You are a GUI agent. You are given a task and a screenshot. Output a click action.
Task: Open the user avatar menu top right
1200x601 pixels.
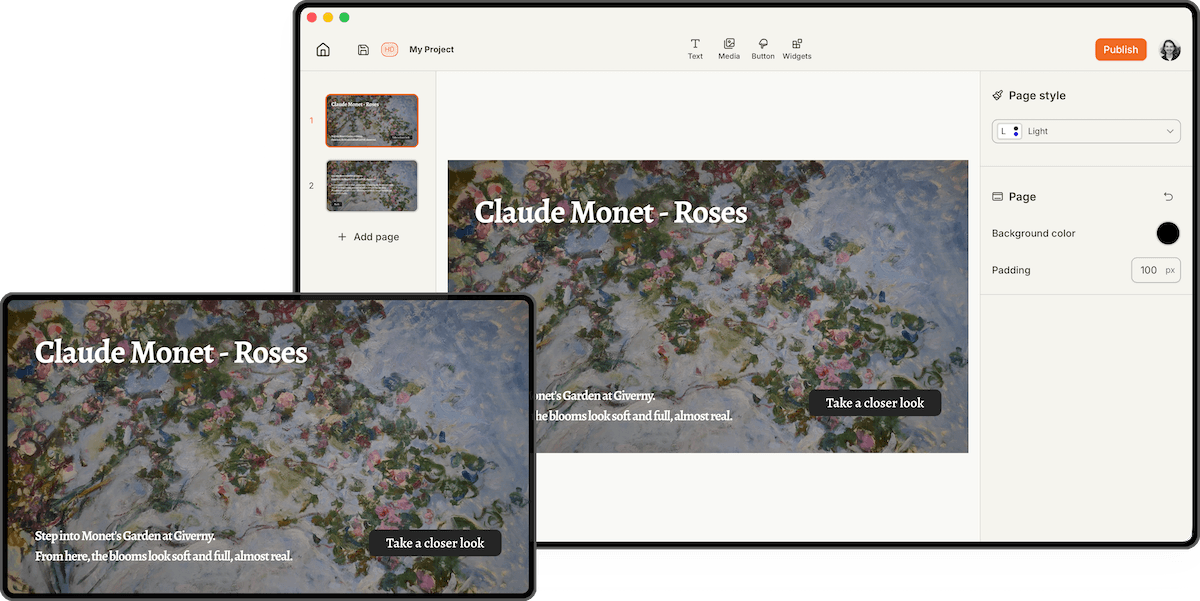1170,49
